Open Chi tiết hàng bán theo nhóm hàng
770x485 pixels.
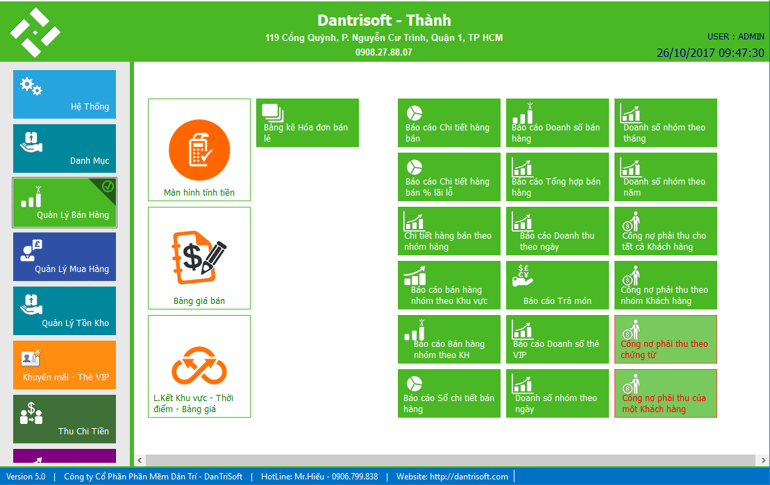[449, 231]
